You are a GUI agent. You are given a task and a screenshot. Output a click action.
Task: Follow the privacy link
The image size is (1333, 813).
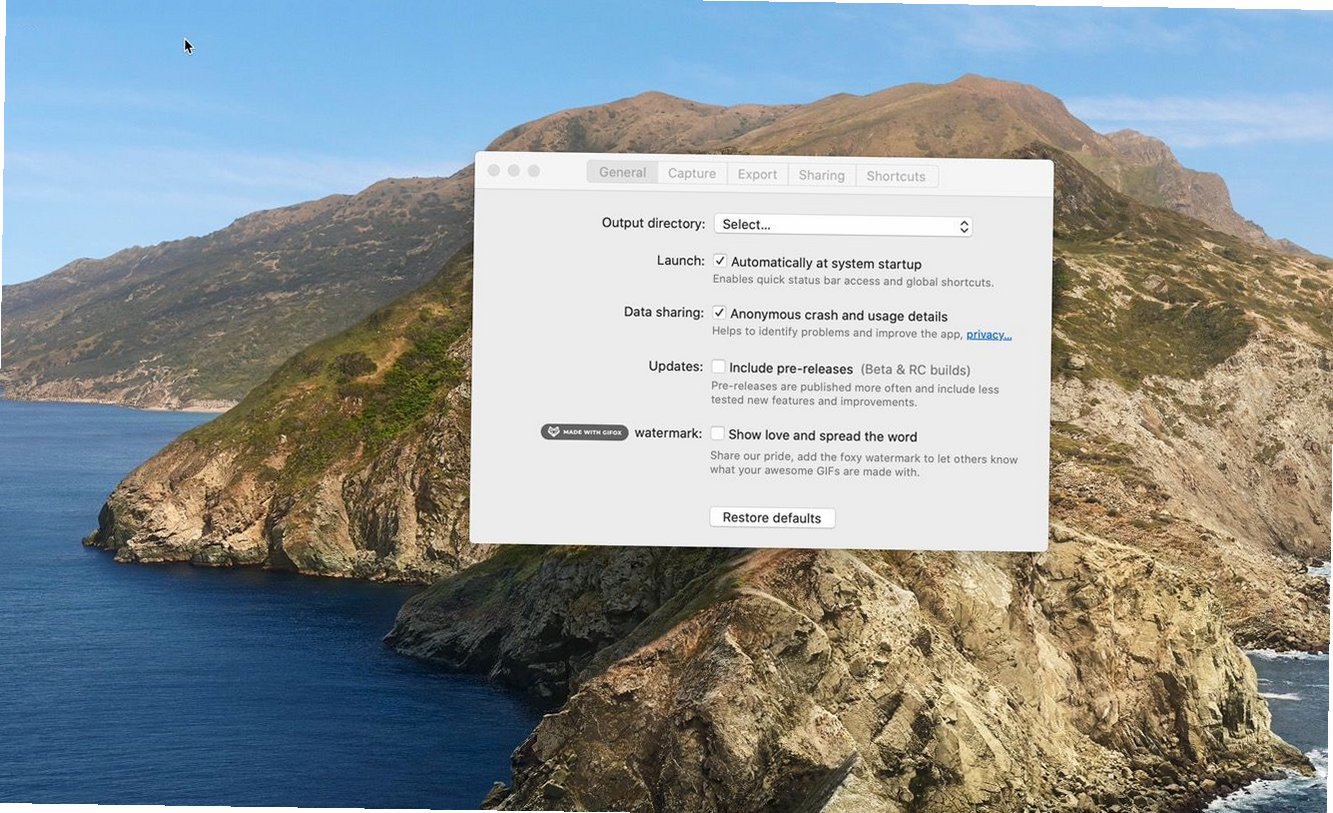[x=989, y=335]
